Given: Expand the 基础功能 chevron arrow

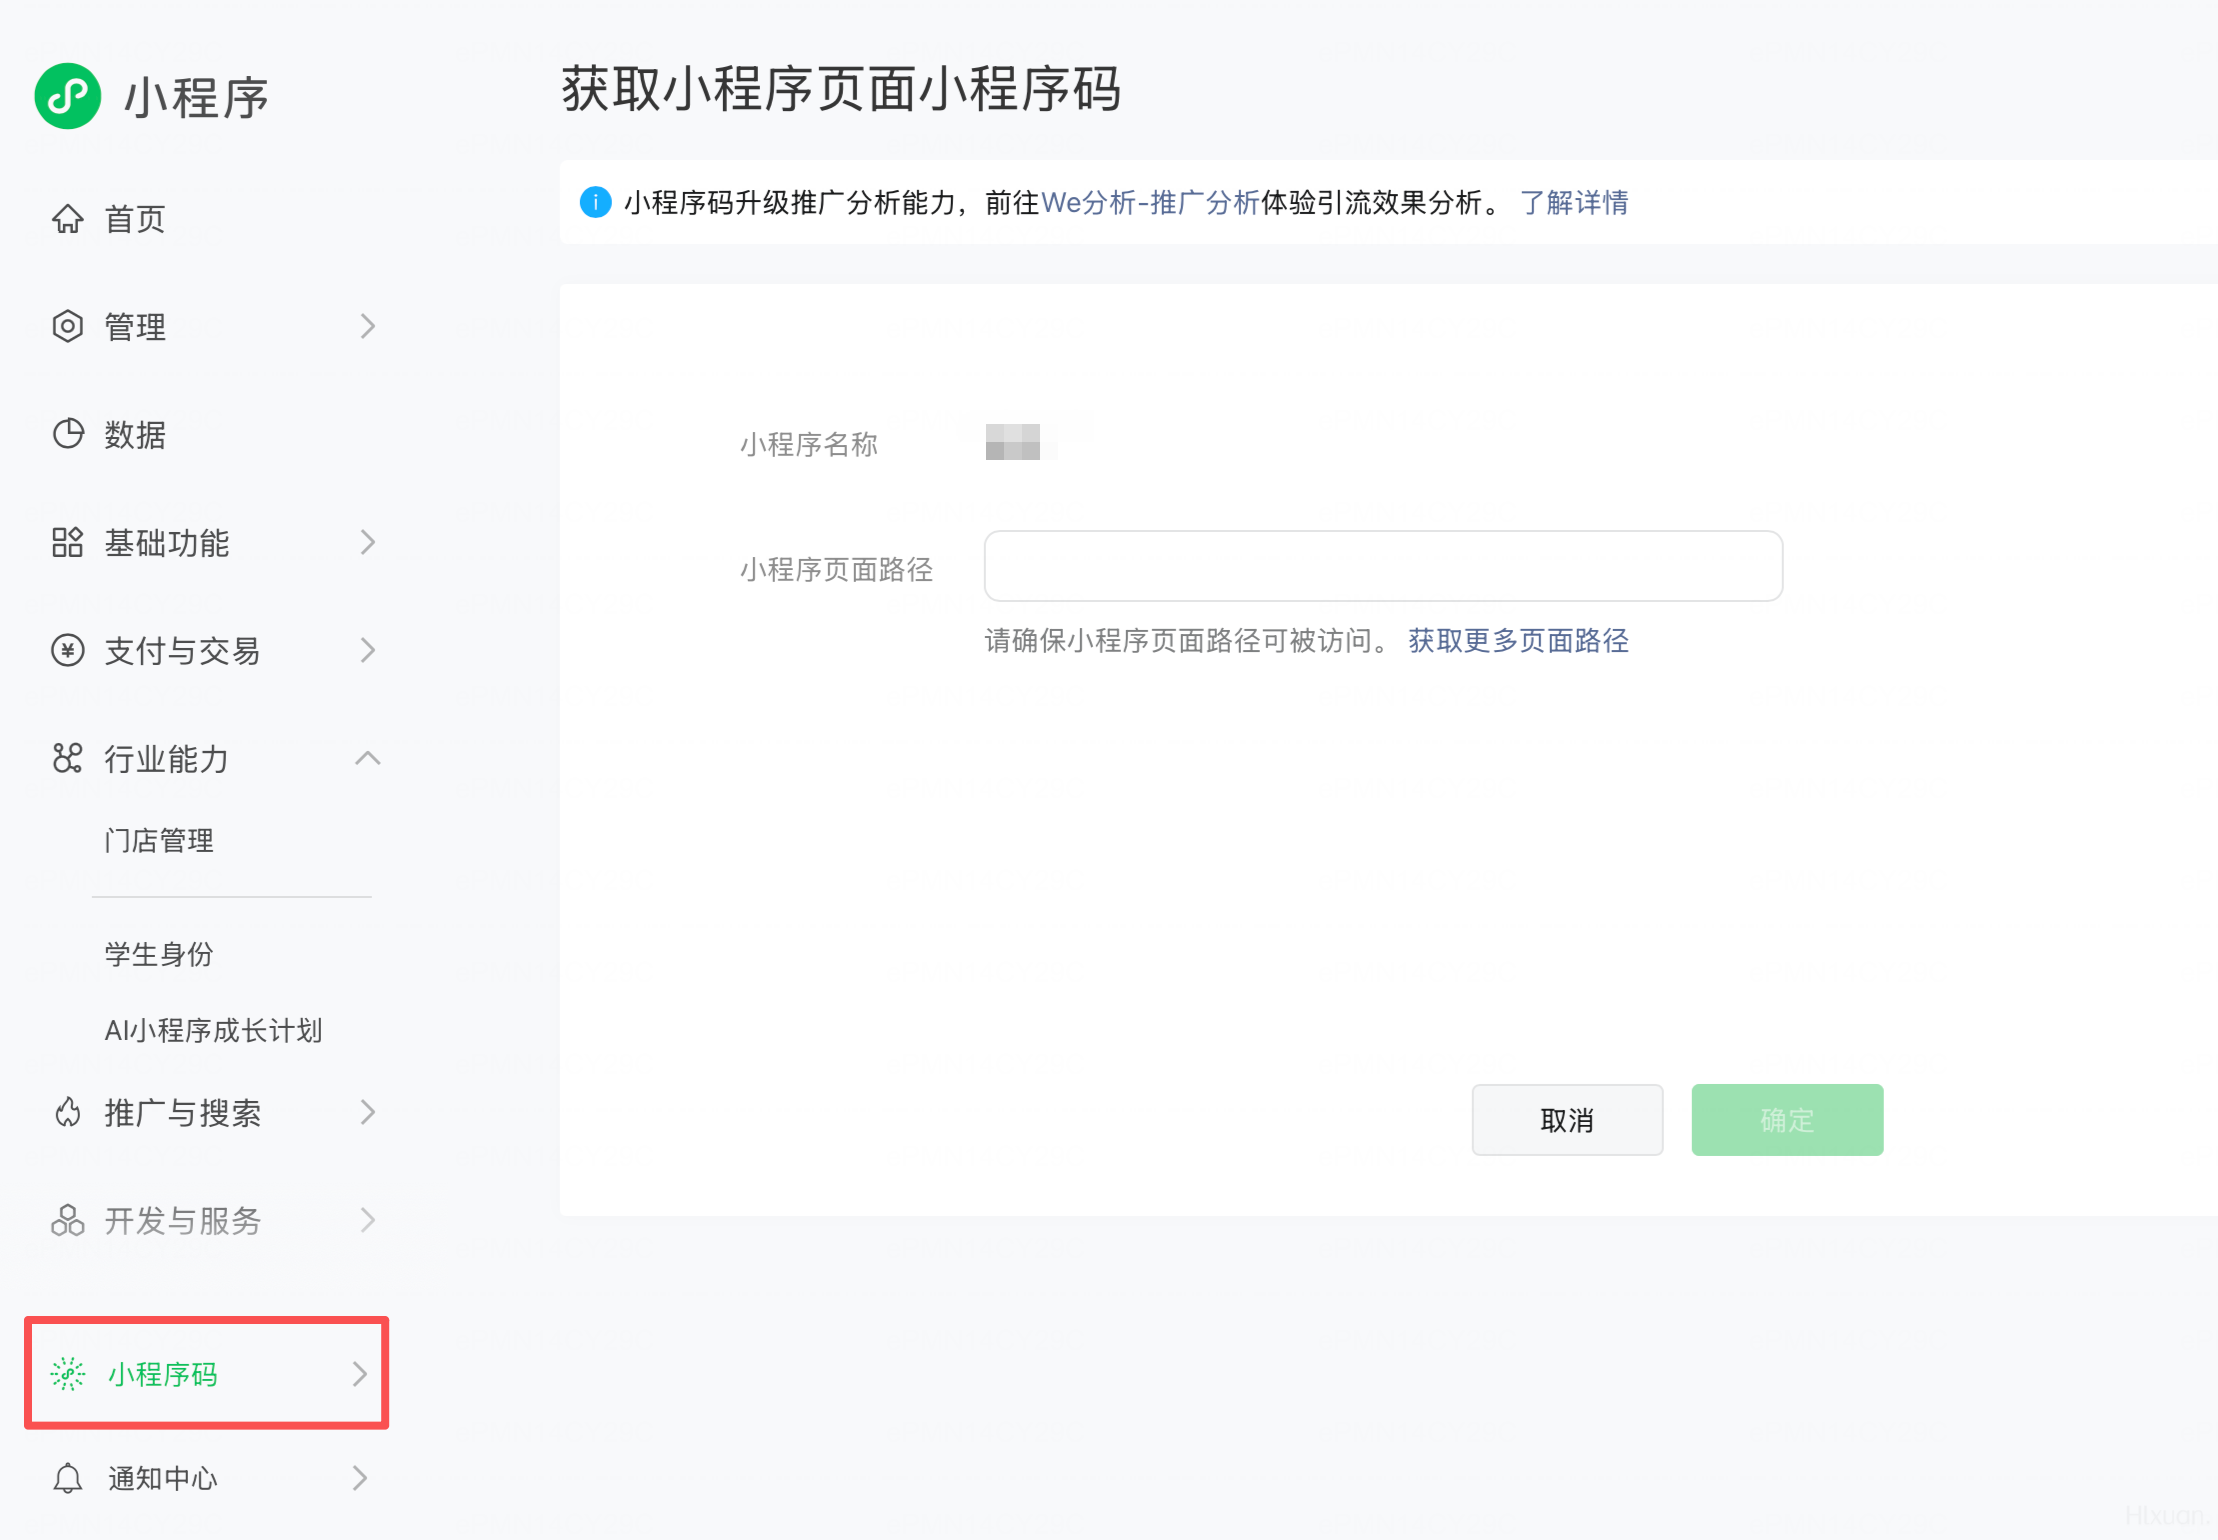Looking at the screenshot, I should pyautogui.click(x=367, y=542).
